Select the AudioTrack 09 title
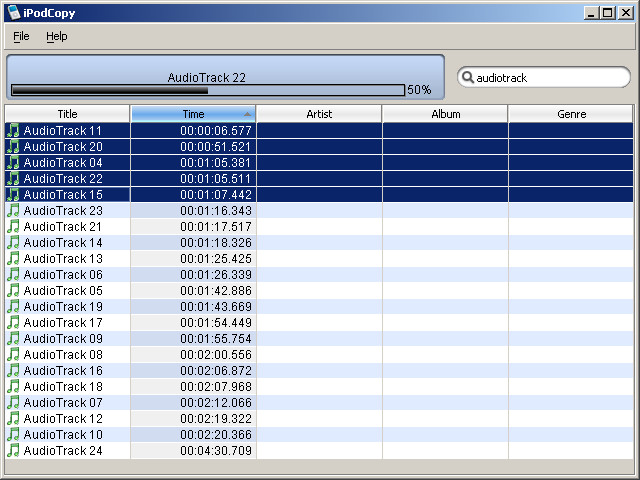The width and height of the screenshot is (640, 480). point(63,338)
